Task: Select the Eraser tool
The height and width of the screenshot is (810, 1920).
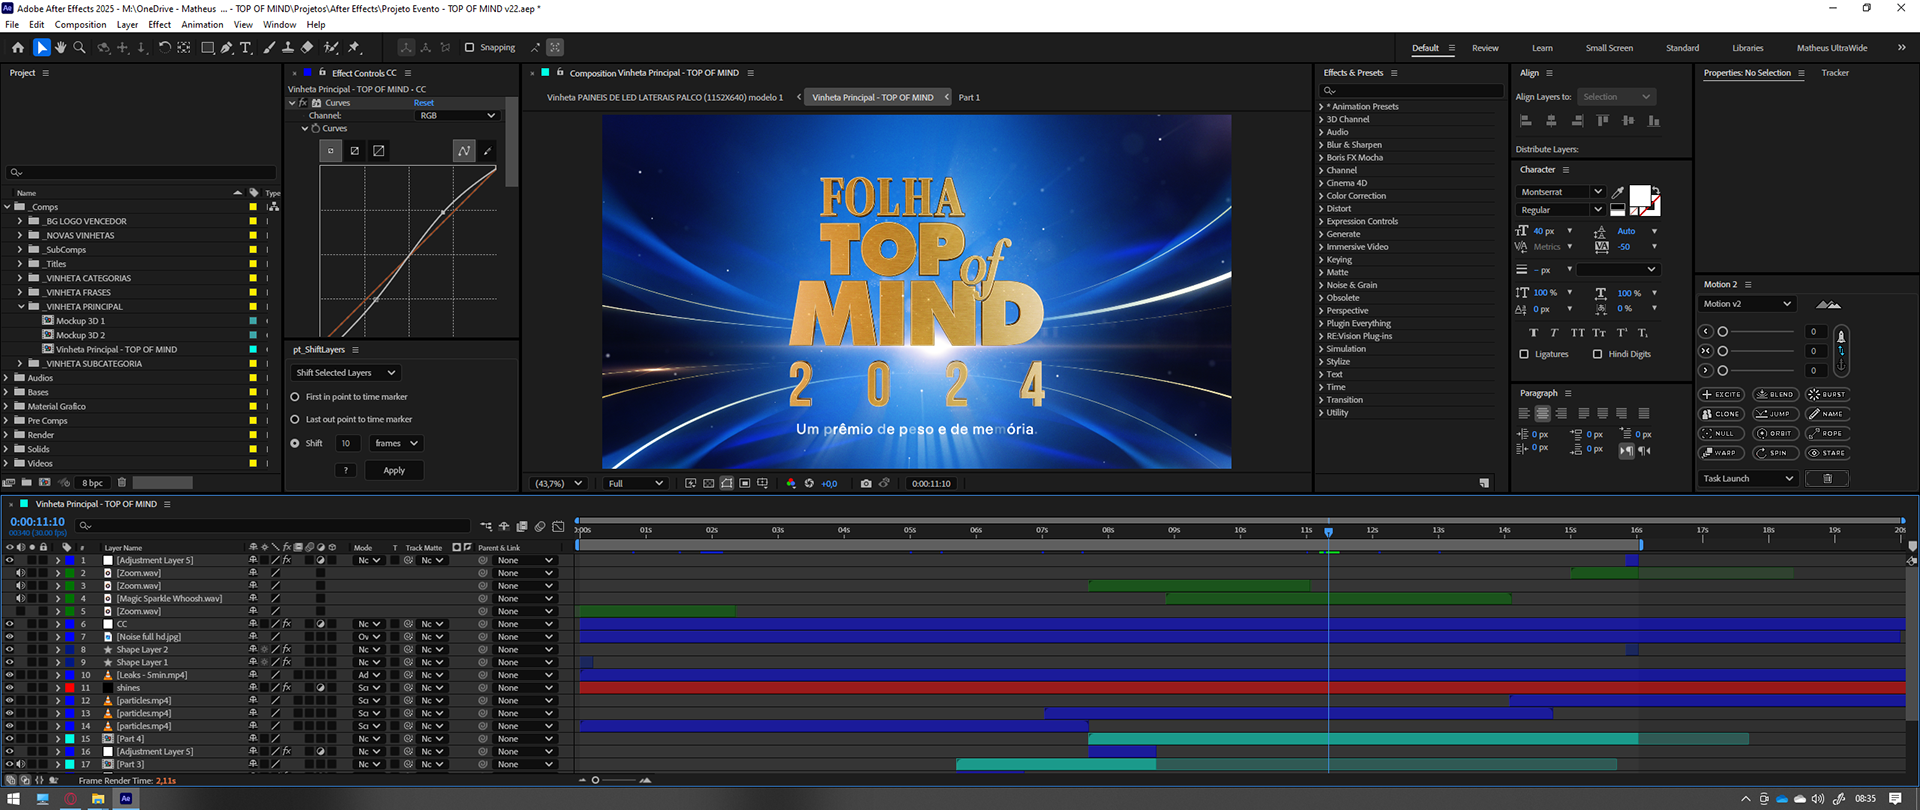Action: 307,47
